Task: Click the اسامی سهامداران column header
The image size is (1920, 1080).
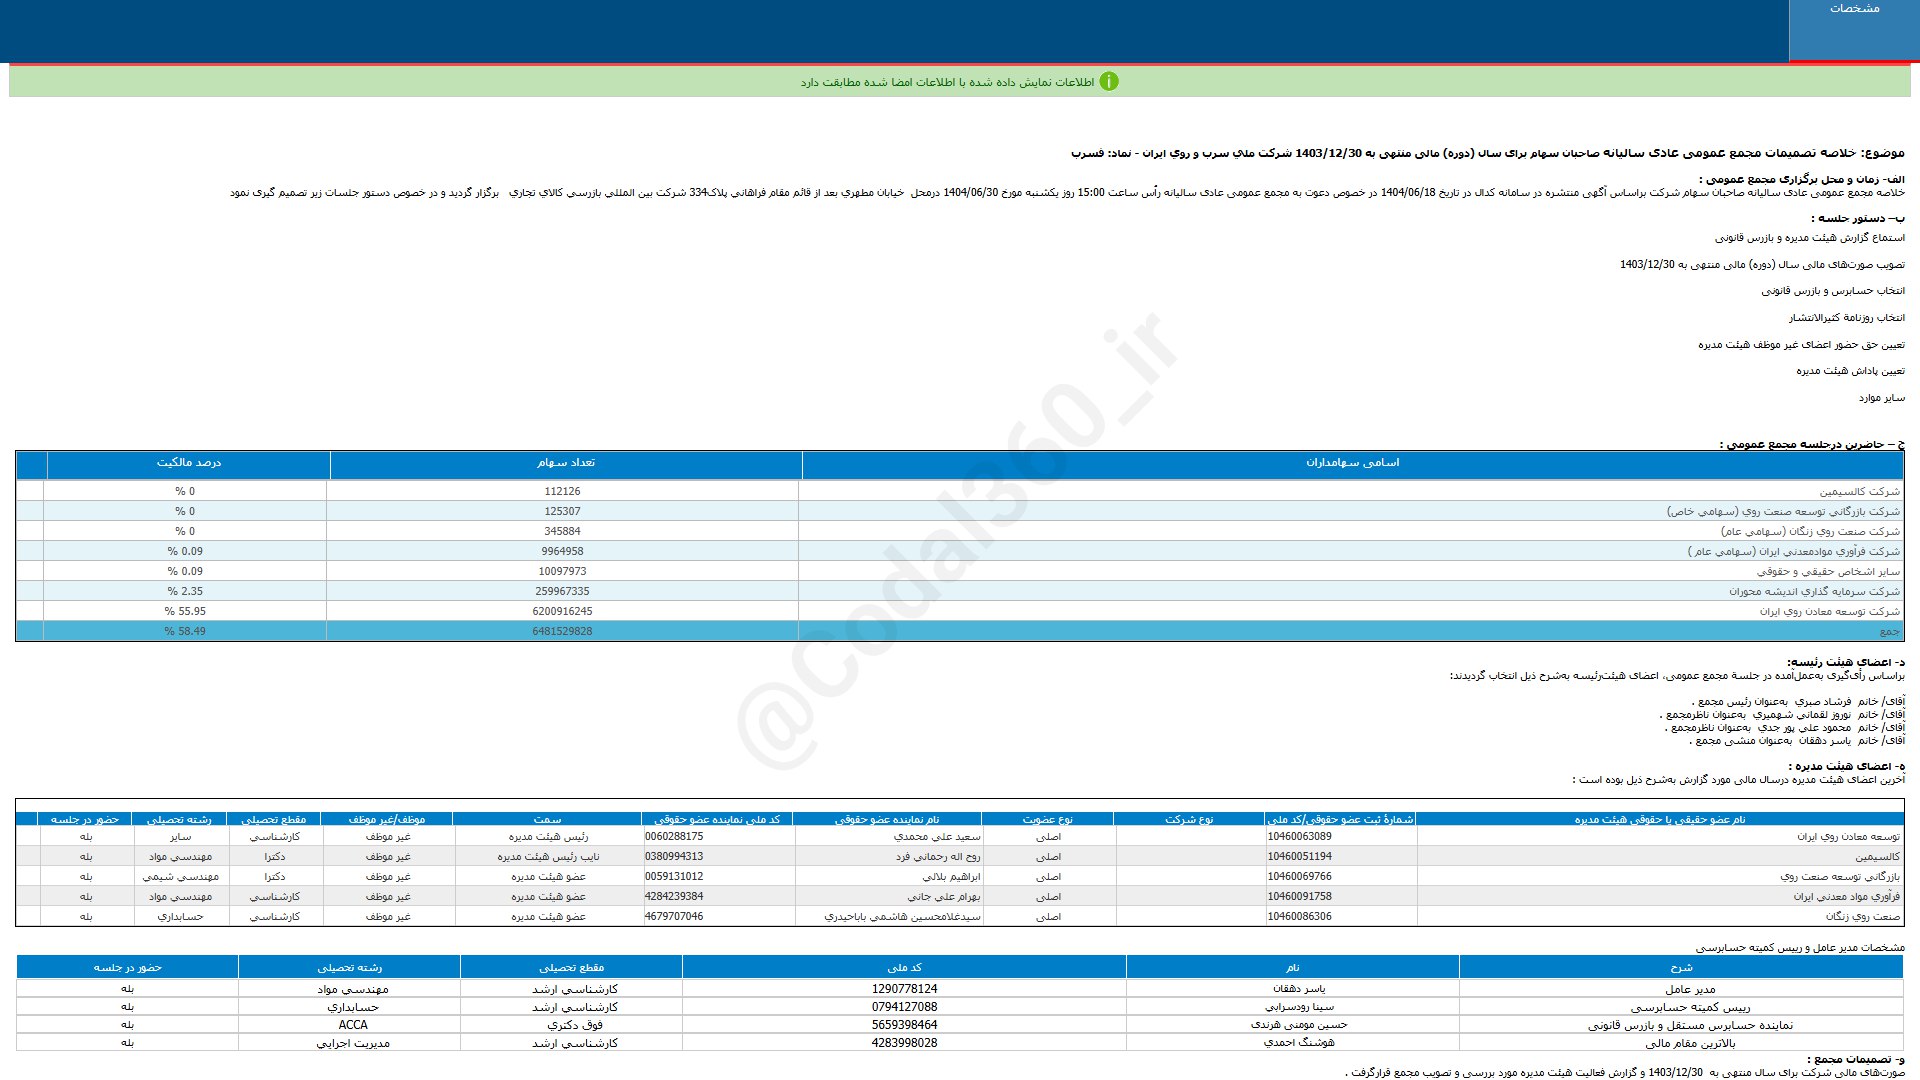Action: coord(1352,463)
